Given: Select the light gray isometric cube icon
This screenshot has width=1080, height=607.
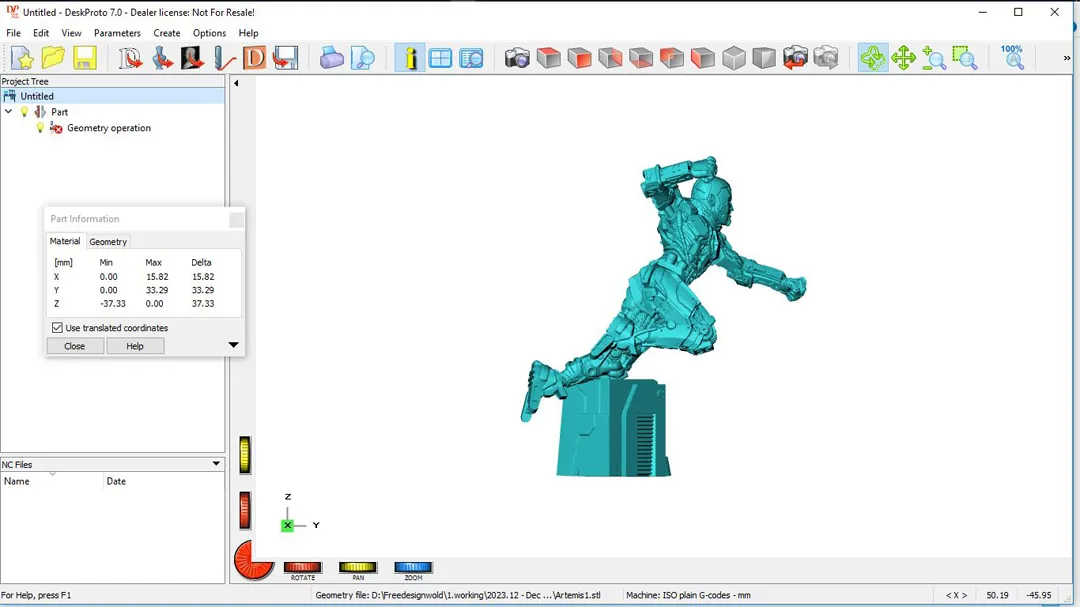Looking at the screenshot, I should click(734, 58).
